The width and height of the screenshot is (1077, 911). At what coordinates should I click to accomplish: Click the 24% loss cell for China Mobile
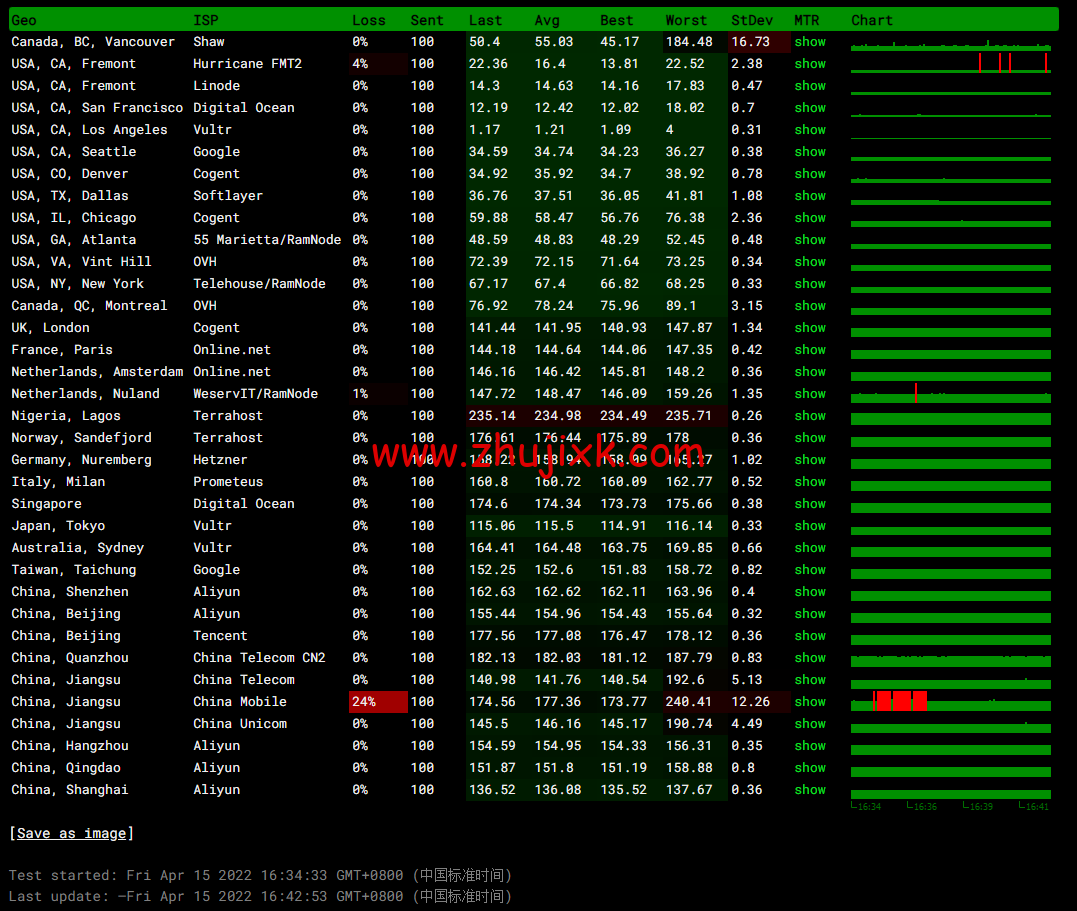(377, 702)
